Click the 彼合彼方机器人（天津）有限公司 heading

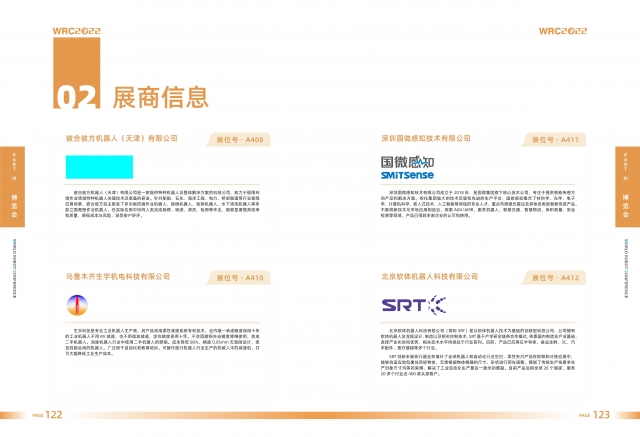coord(121,140)
